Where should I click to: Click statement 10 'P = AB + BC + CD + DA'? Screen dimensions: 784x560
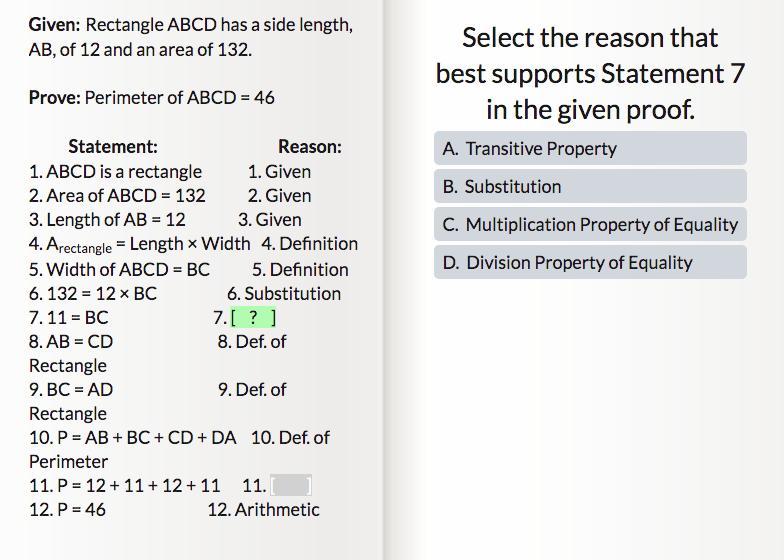click(x=133, y=438)
